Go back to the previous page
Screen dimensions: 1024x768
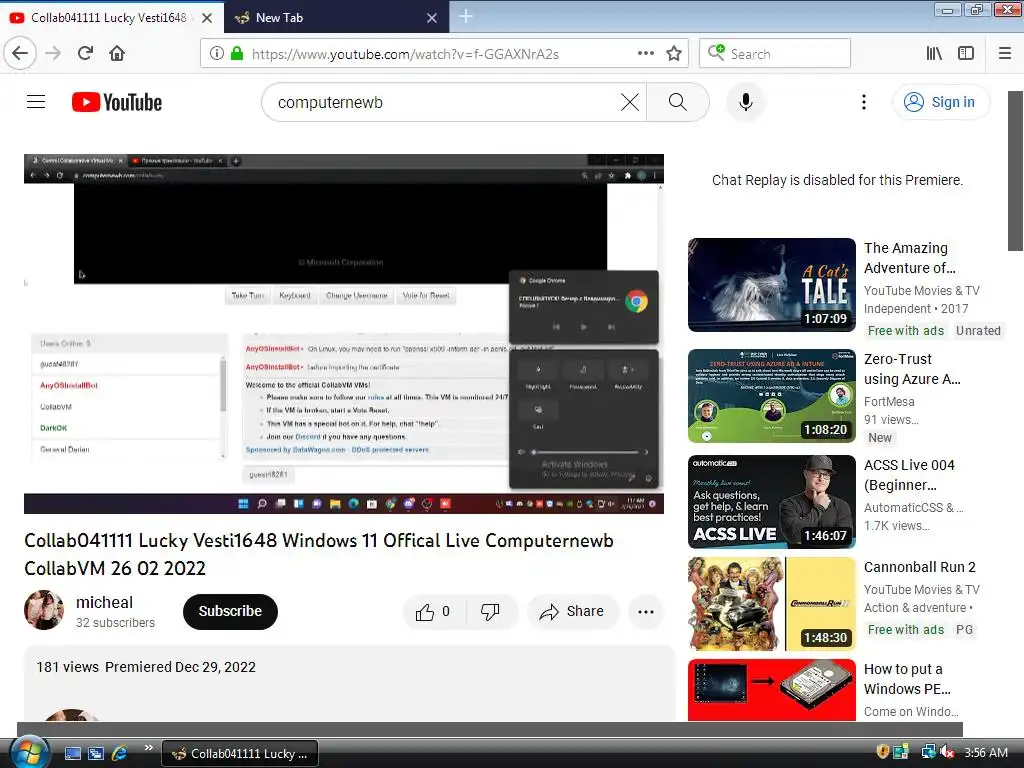pos(20,53)
